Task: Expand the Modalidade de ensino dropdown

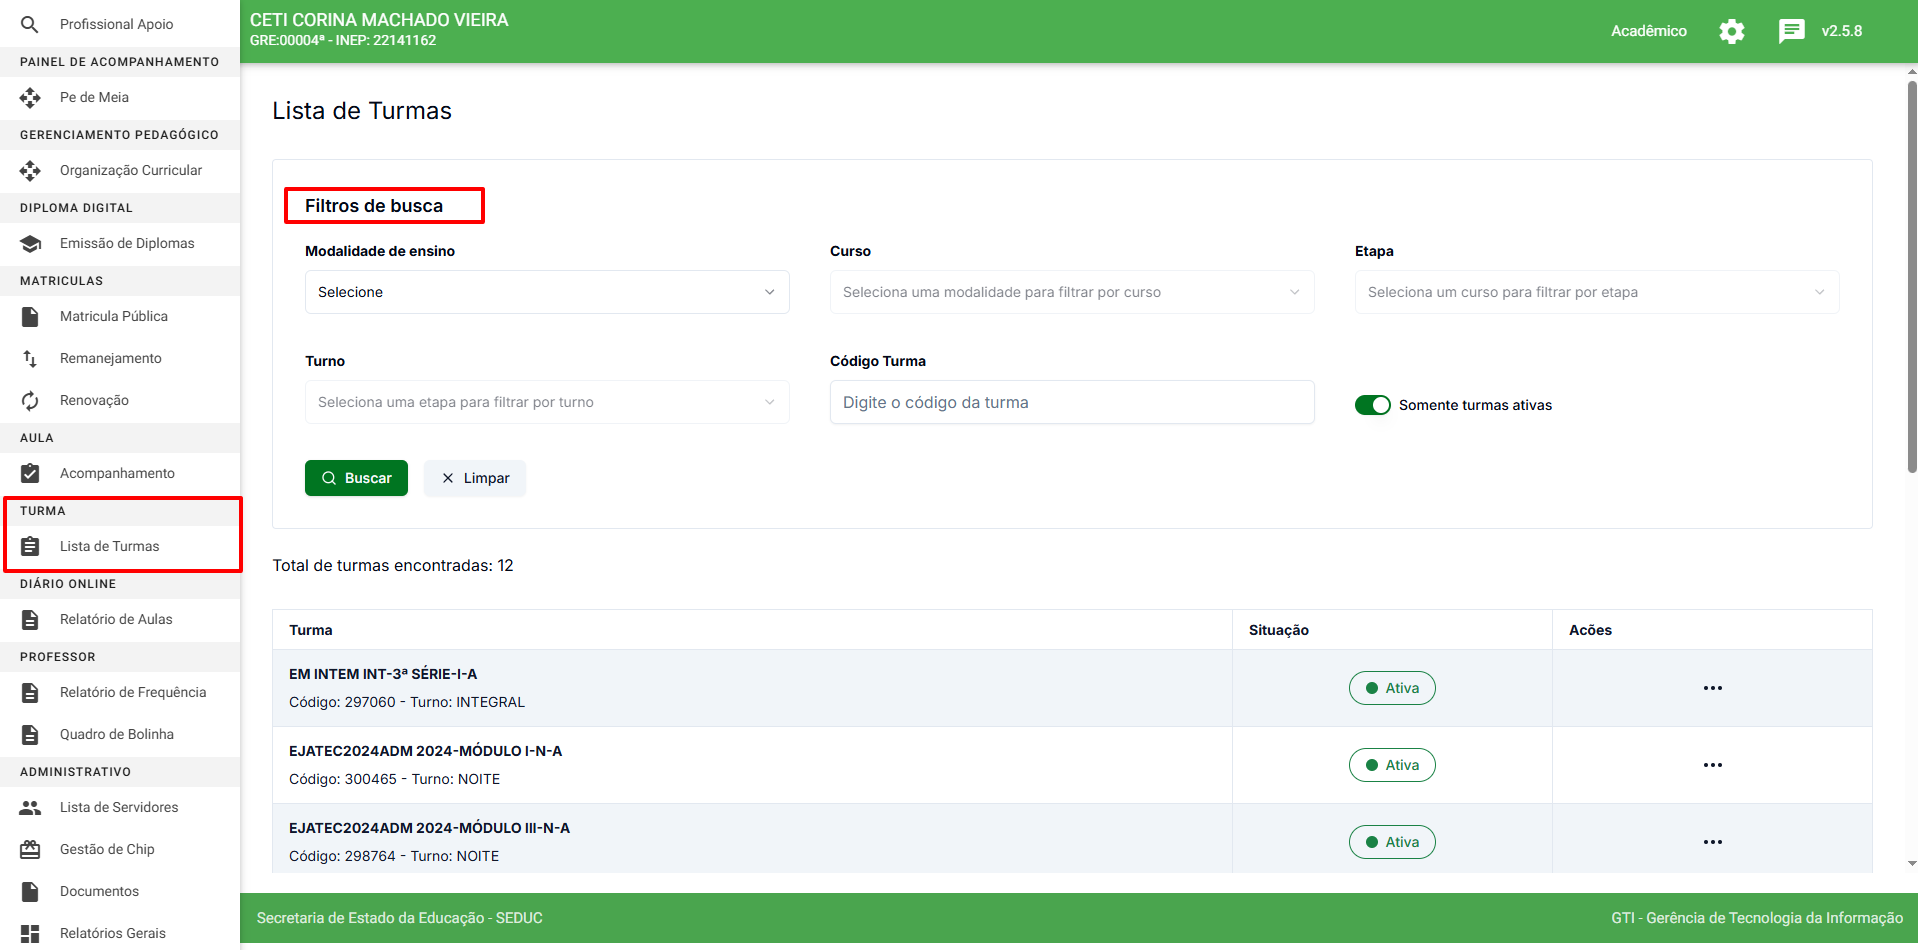Action: pos(546,292)
